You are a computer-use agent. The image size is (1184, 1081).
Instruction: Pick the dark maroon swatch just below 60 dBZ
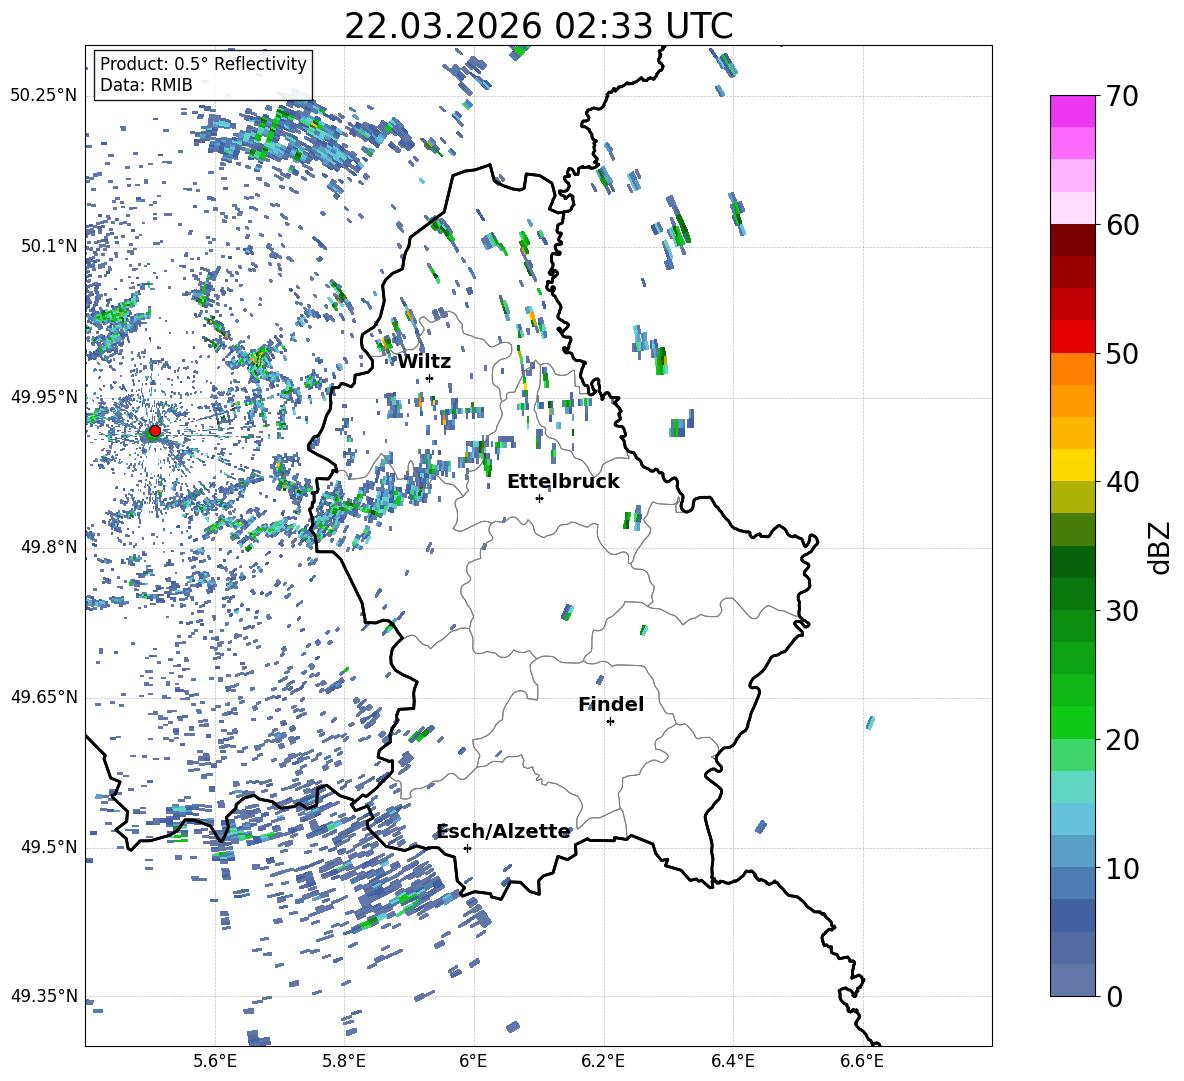[x=1073, y=240]
